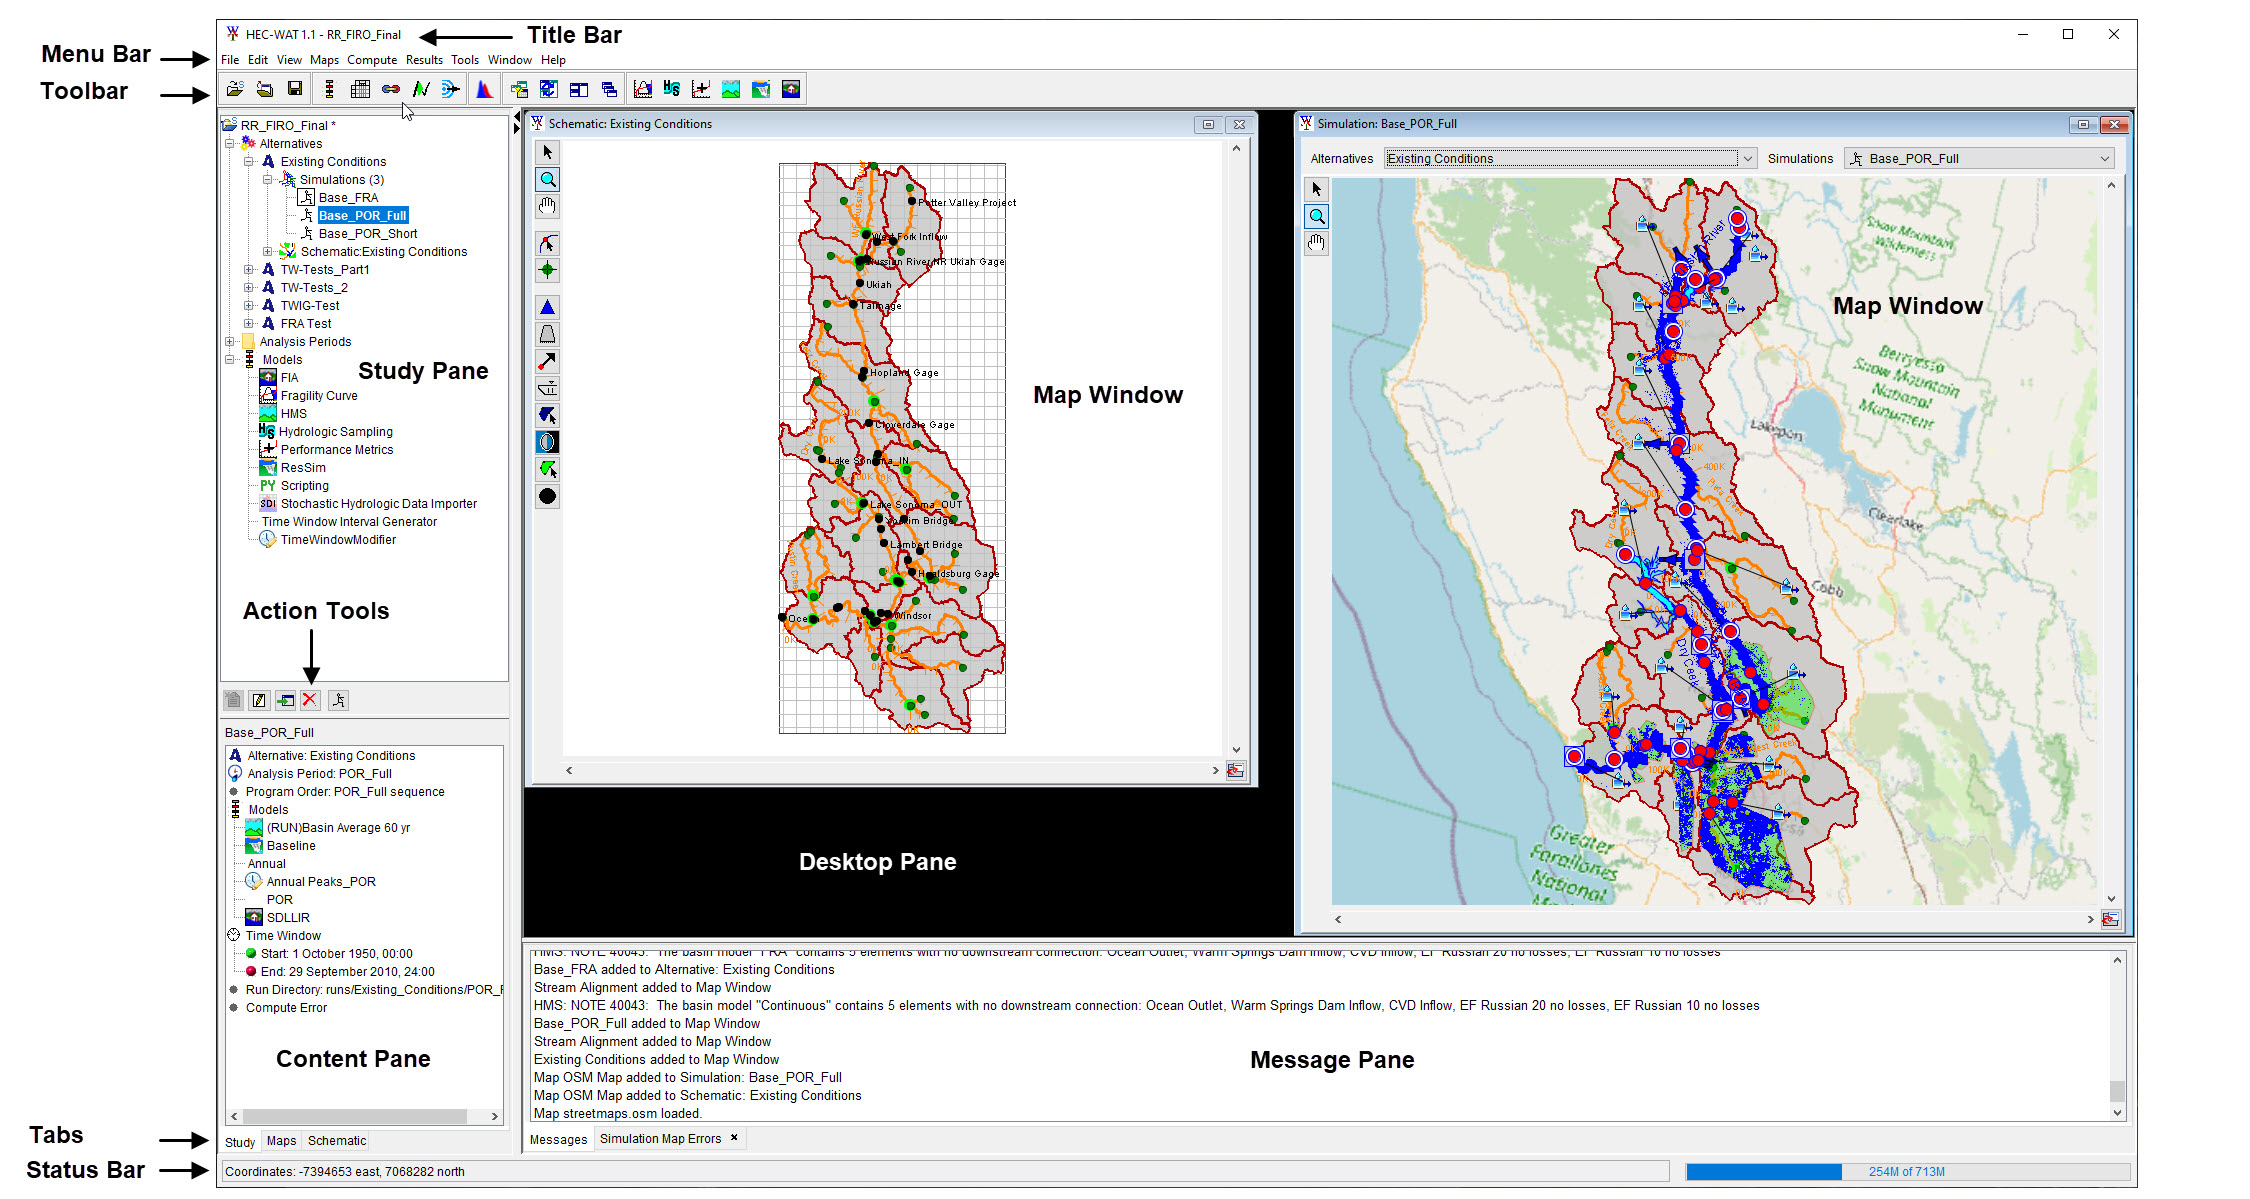Click Performance Metrics in models list
This screenshot has width=2250, height=1199.
click(x=337, y=450)
